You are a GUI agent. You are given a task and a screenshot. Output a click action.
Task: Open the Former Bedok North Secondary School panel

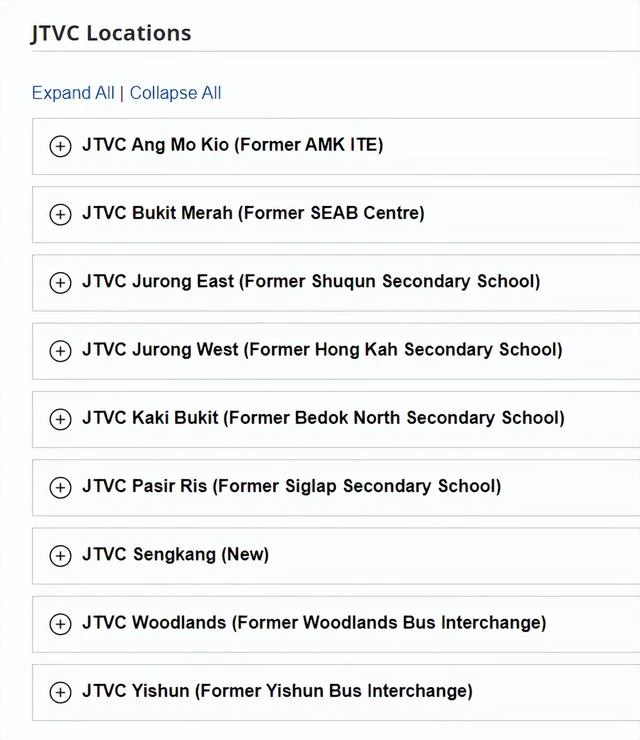point(336,420)
